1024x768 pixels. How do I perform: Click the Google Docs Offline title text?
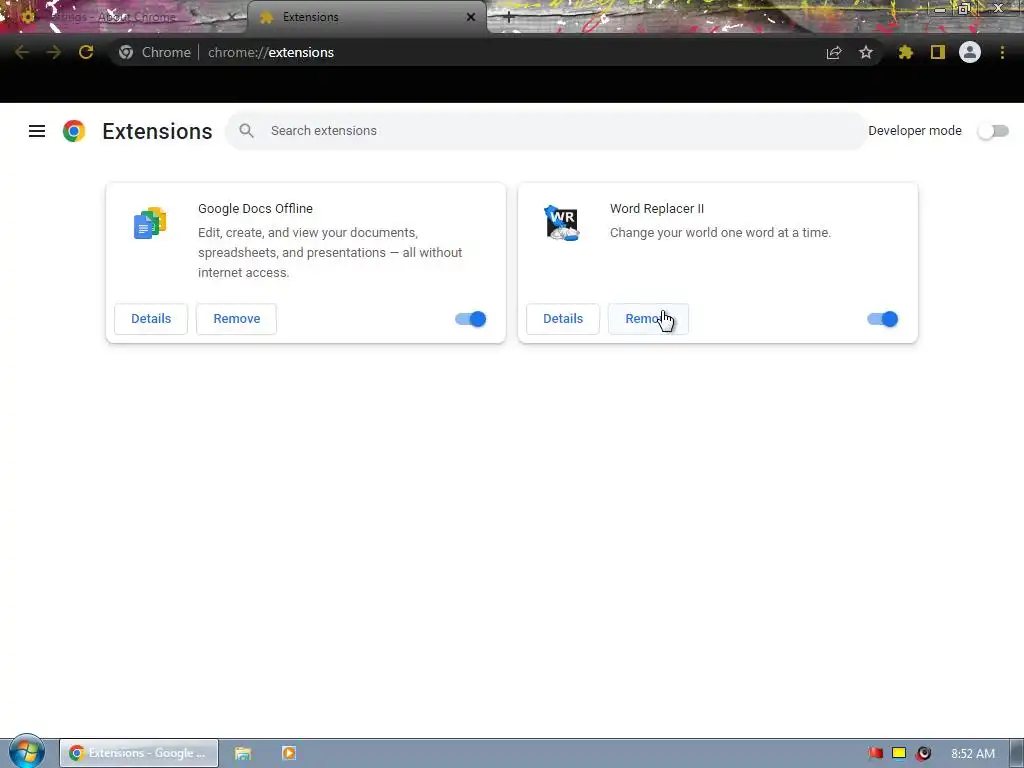[x=255, y=208]
